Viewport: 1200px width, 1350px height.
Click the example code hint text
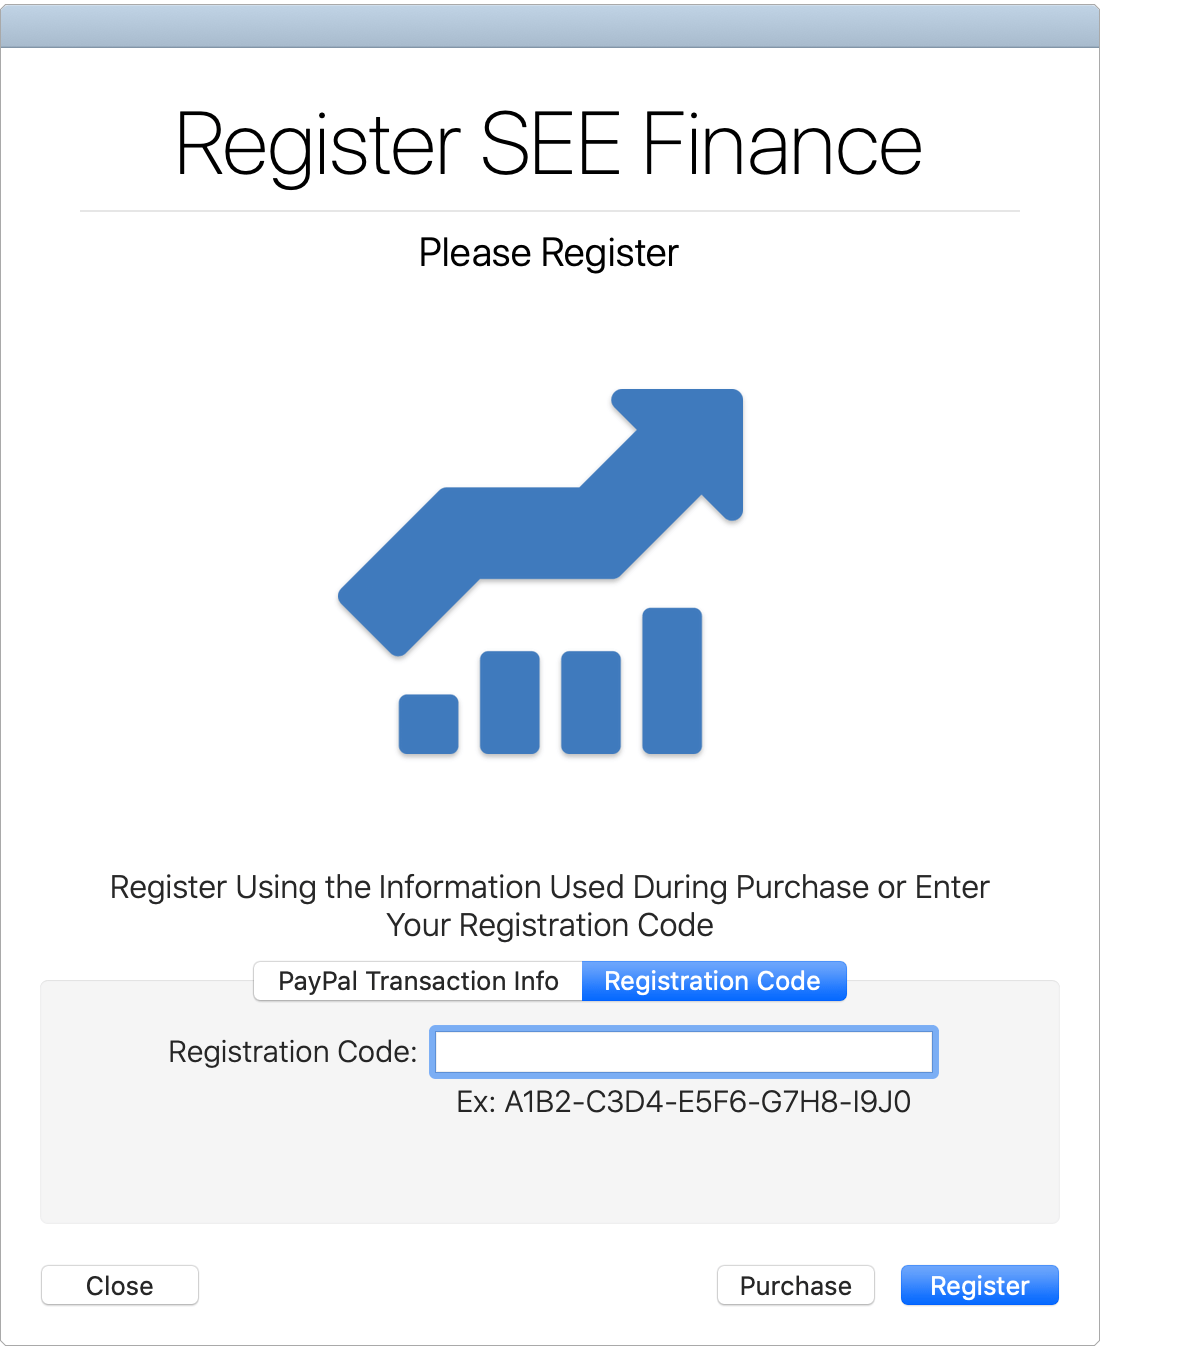683,1102
